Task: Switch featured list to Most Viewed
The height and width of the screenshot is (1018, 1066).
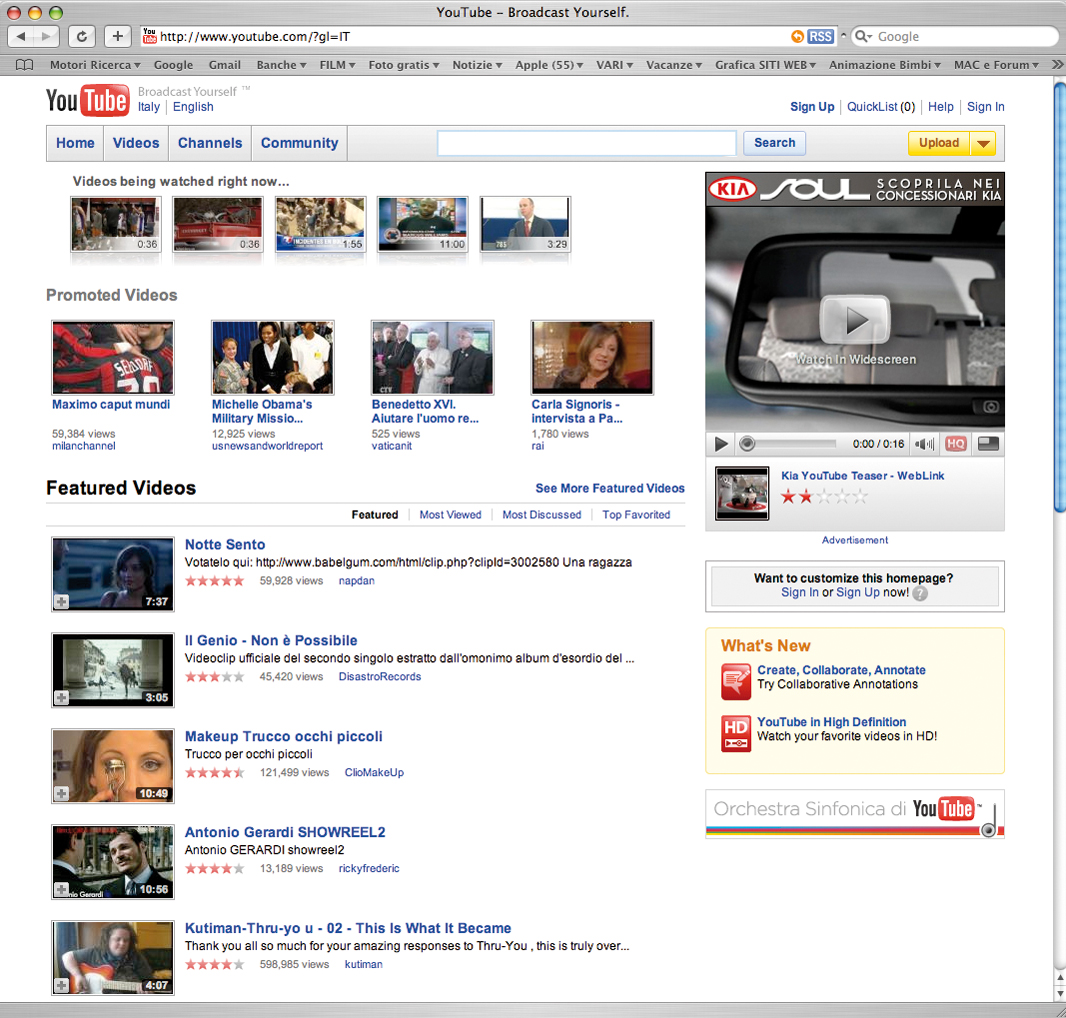Action: tap(450, 515)
